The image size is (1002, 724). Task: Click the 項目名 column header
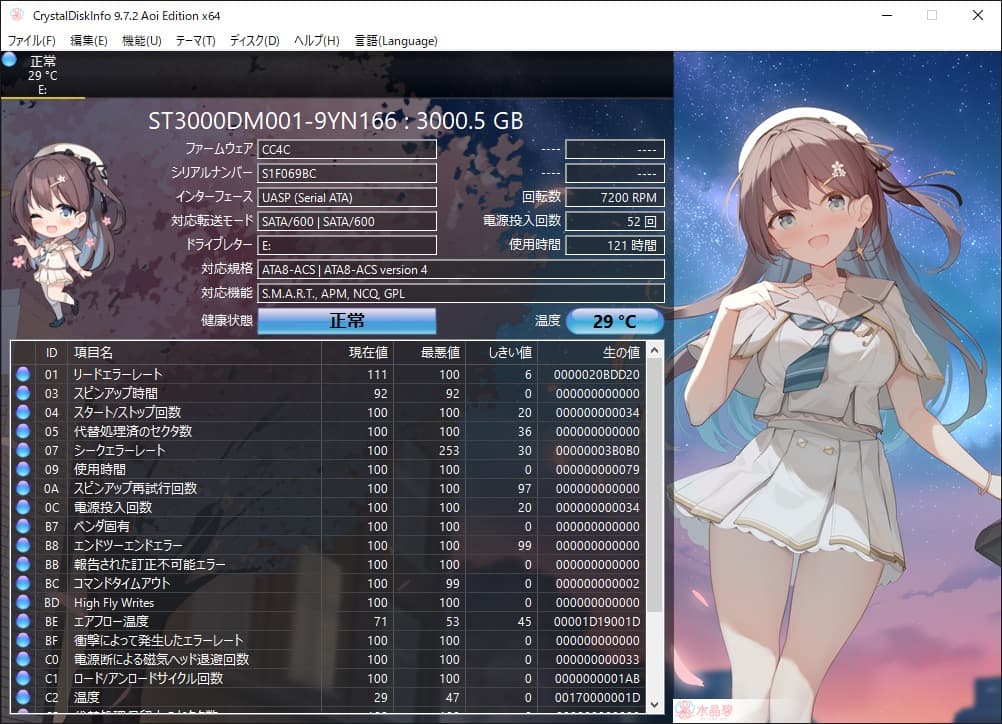(x=194, y=353)
